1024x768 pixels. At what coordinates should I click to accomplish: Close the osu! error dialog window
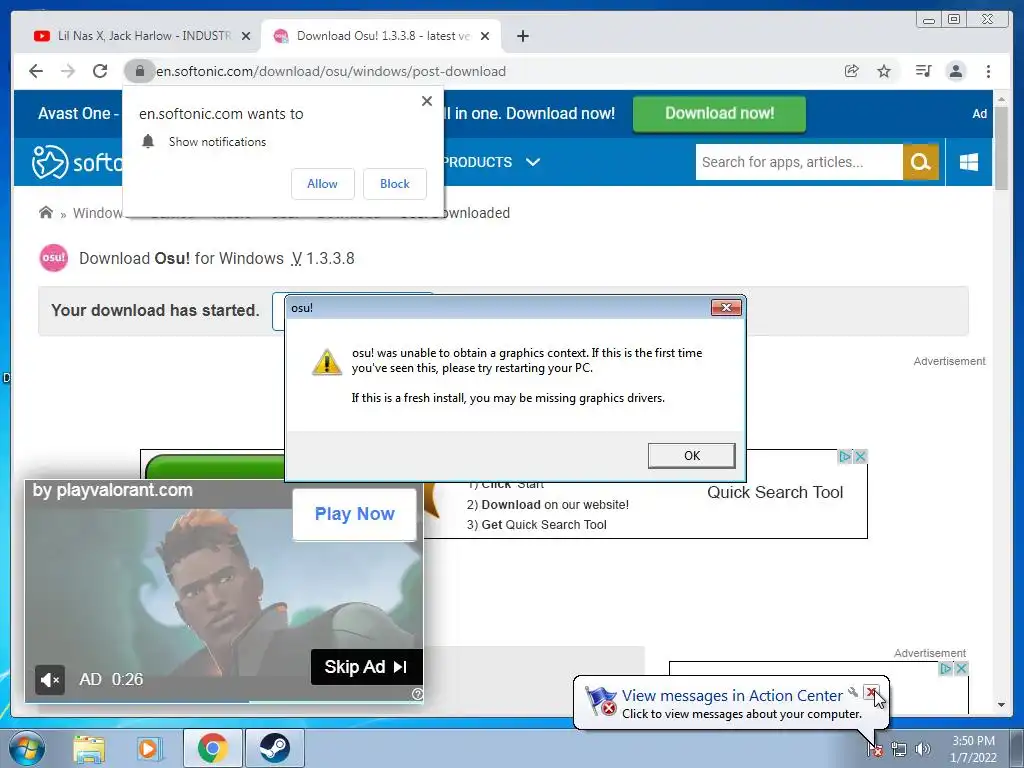726,308
